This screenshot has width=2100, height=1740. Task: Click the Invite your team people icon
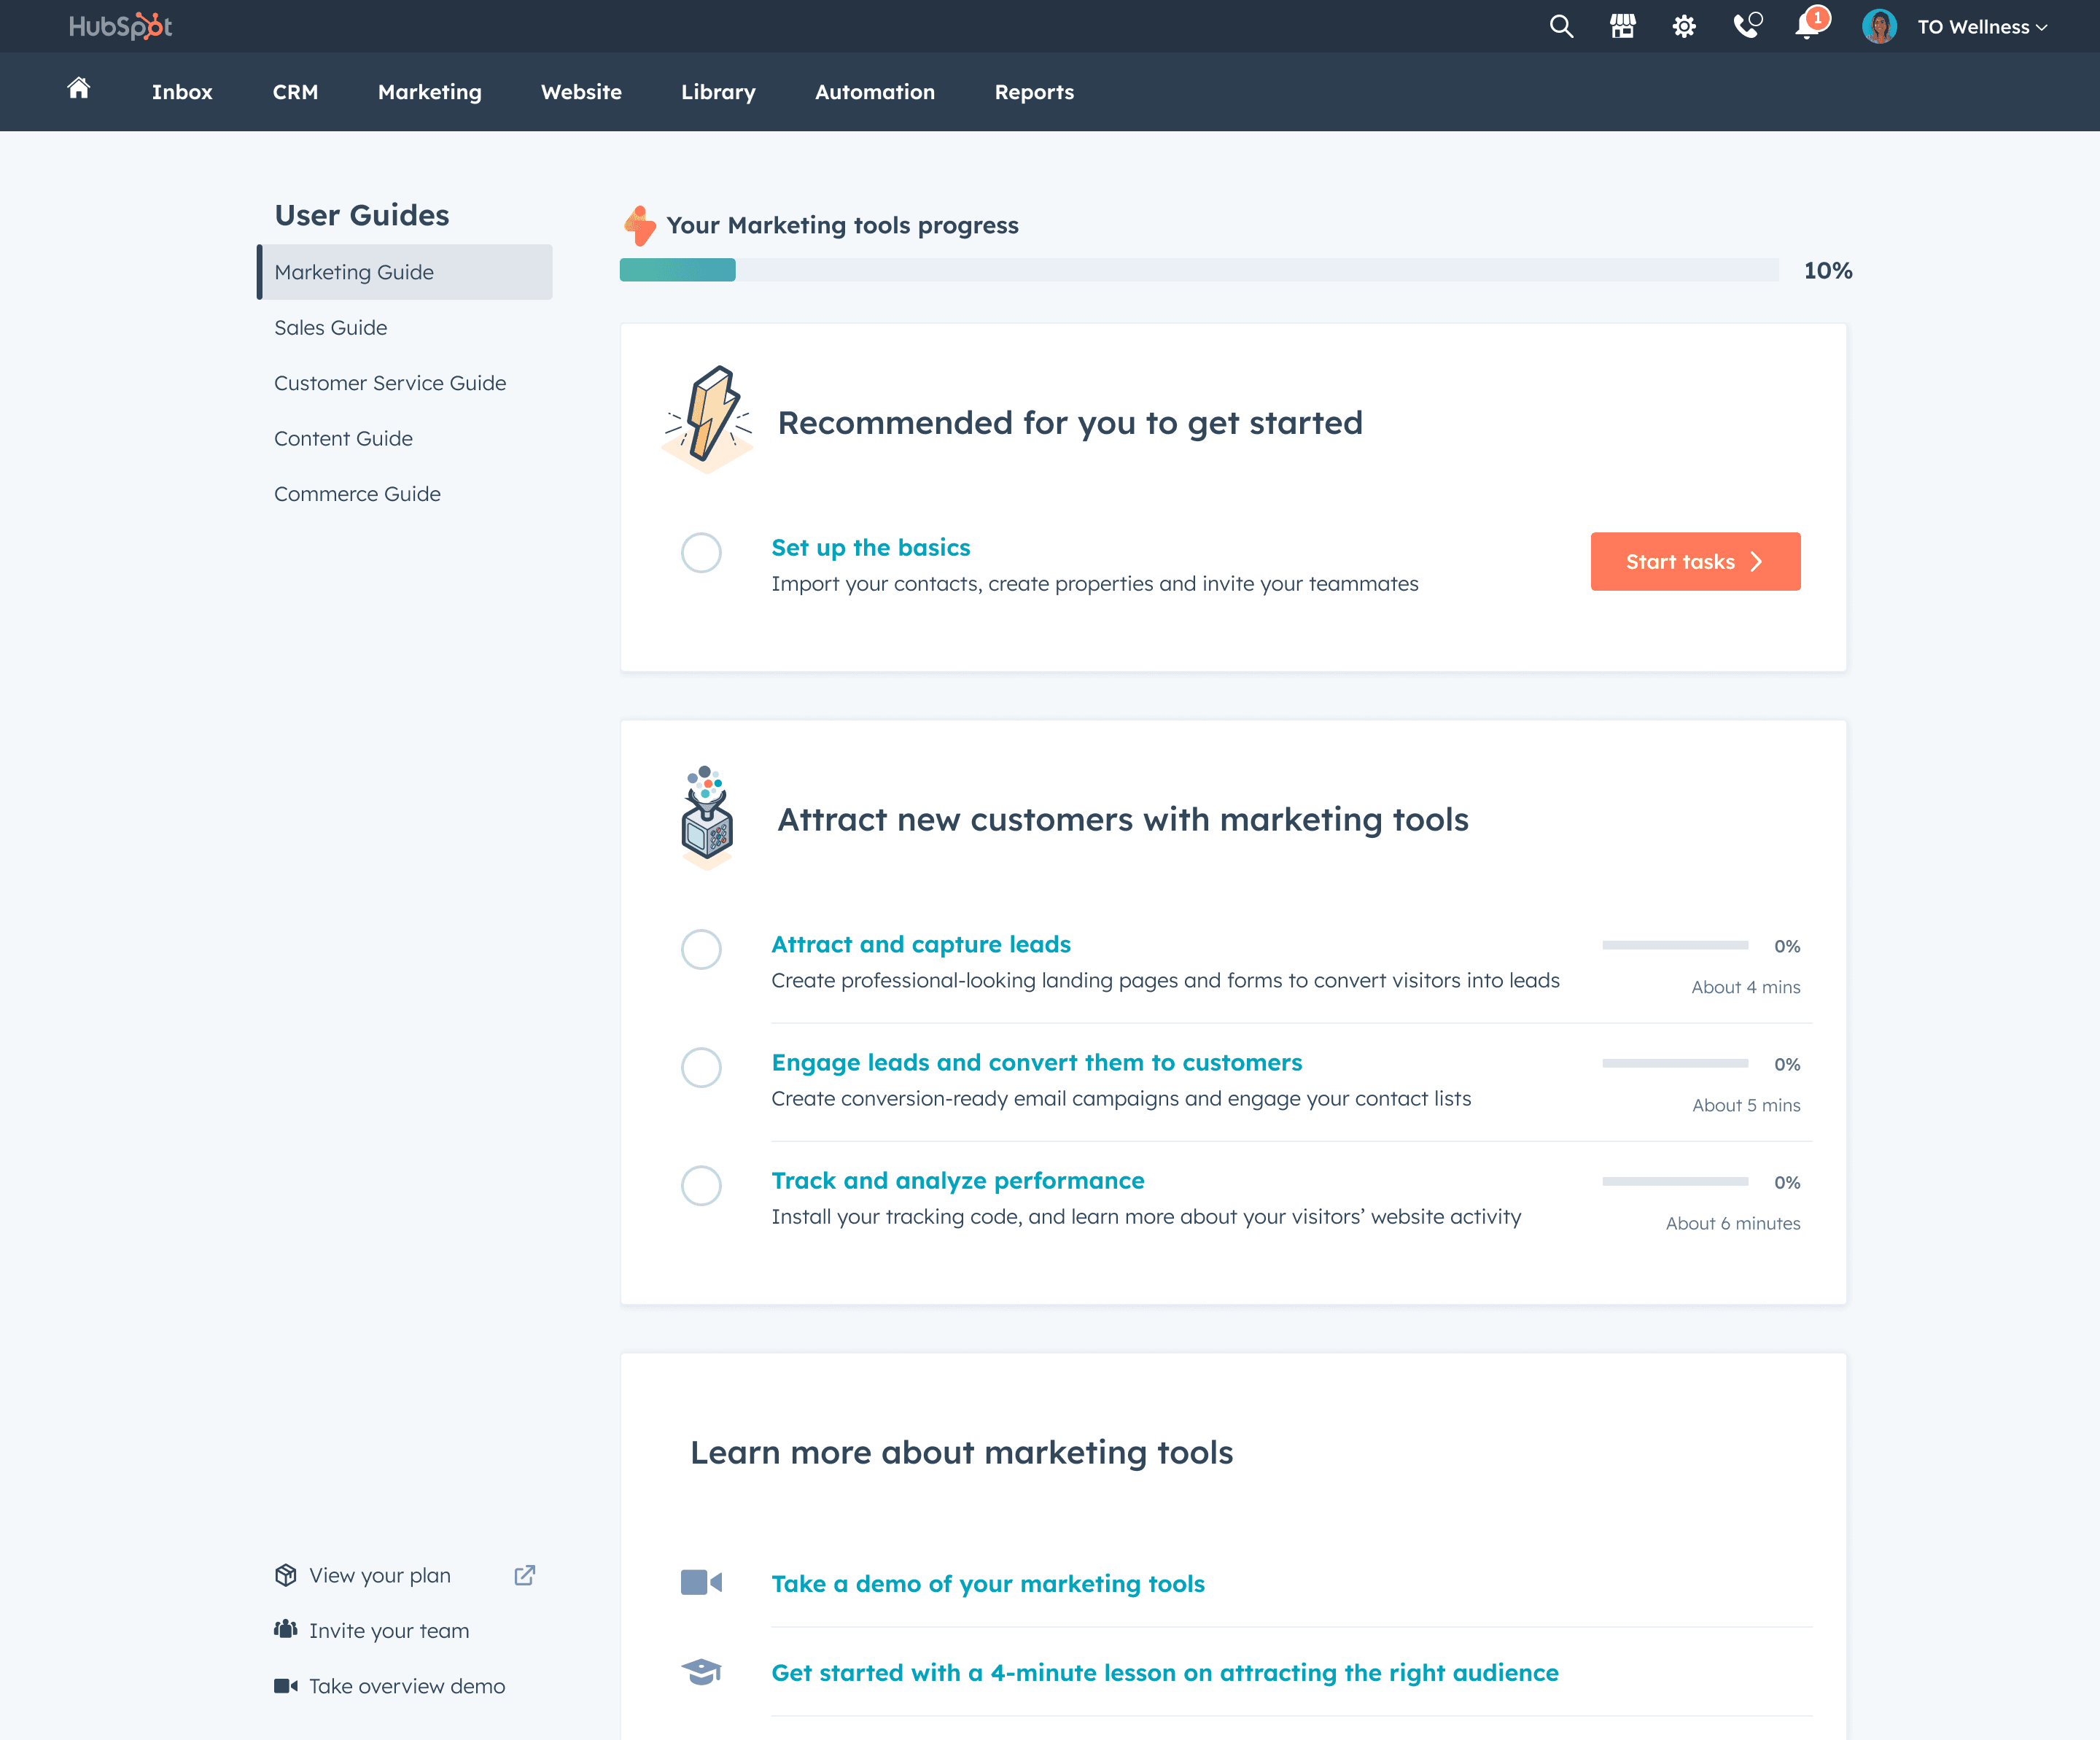[x=285, y=1630]
